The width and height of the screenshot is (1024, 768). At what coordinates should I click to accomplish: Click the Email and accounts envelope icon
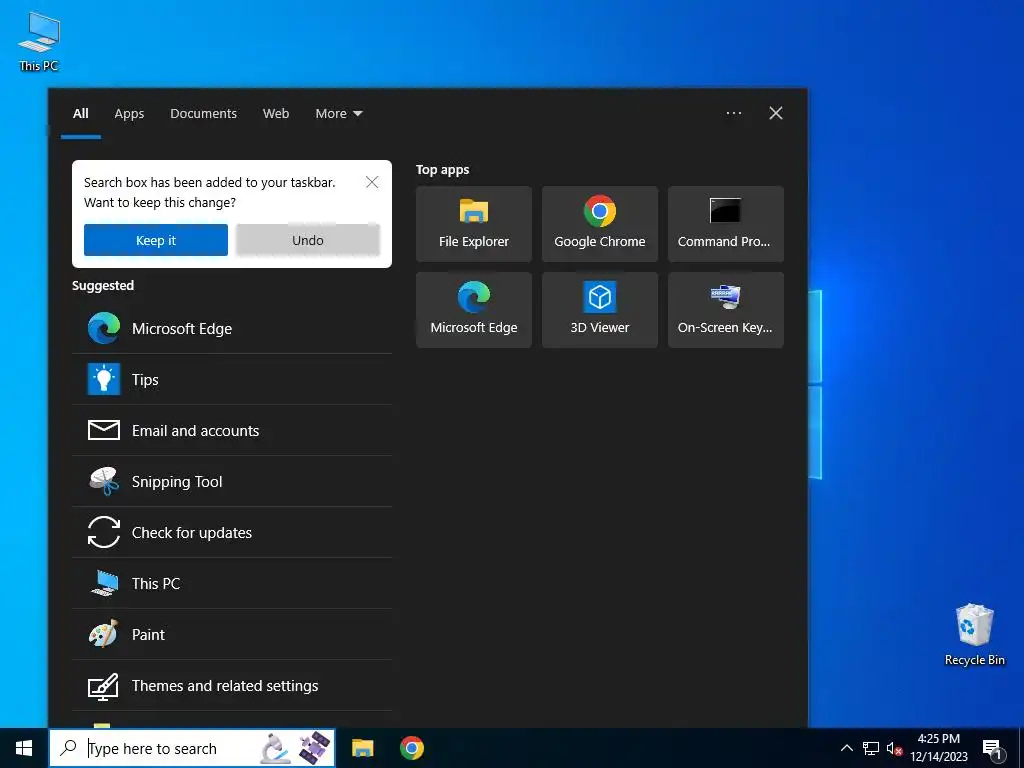(x=104, y=430)
